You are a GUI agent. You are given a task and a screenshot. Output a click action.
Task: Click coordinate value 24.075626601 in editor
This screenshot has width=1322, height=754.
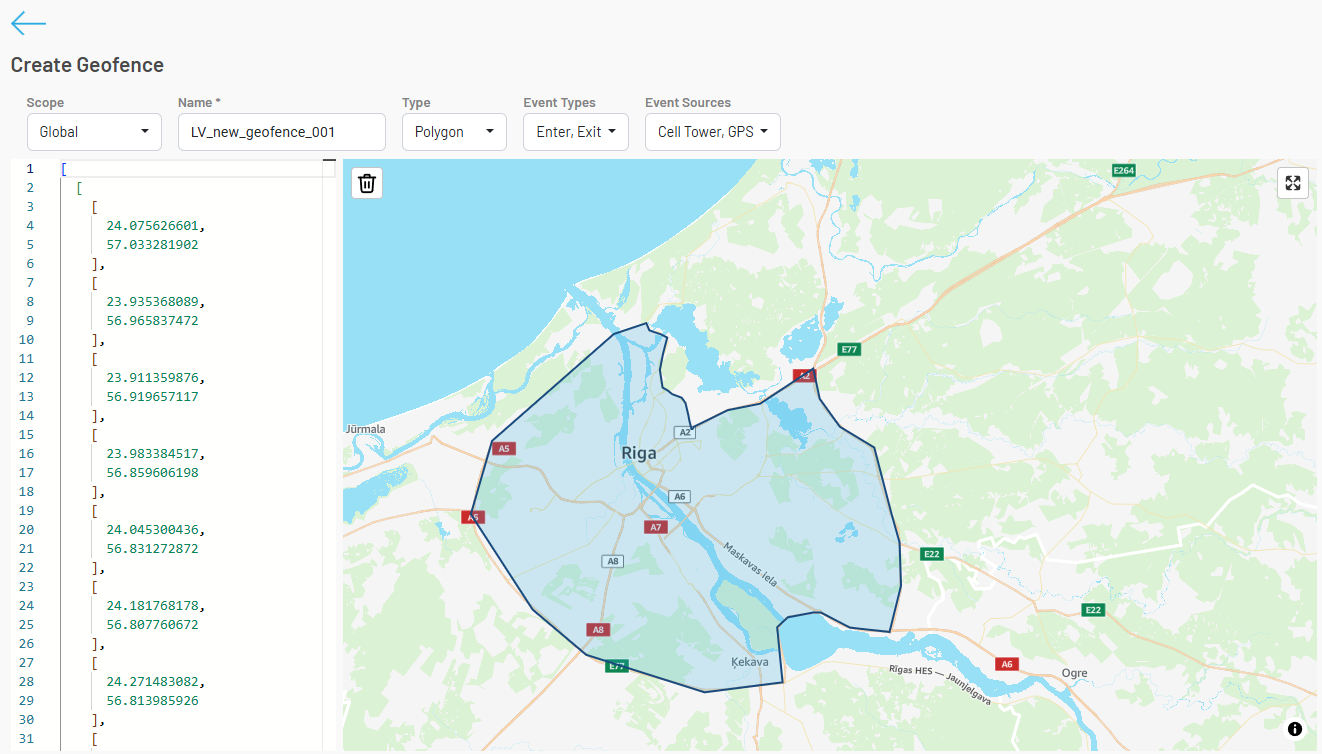155,226
